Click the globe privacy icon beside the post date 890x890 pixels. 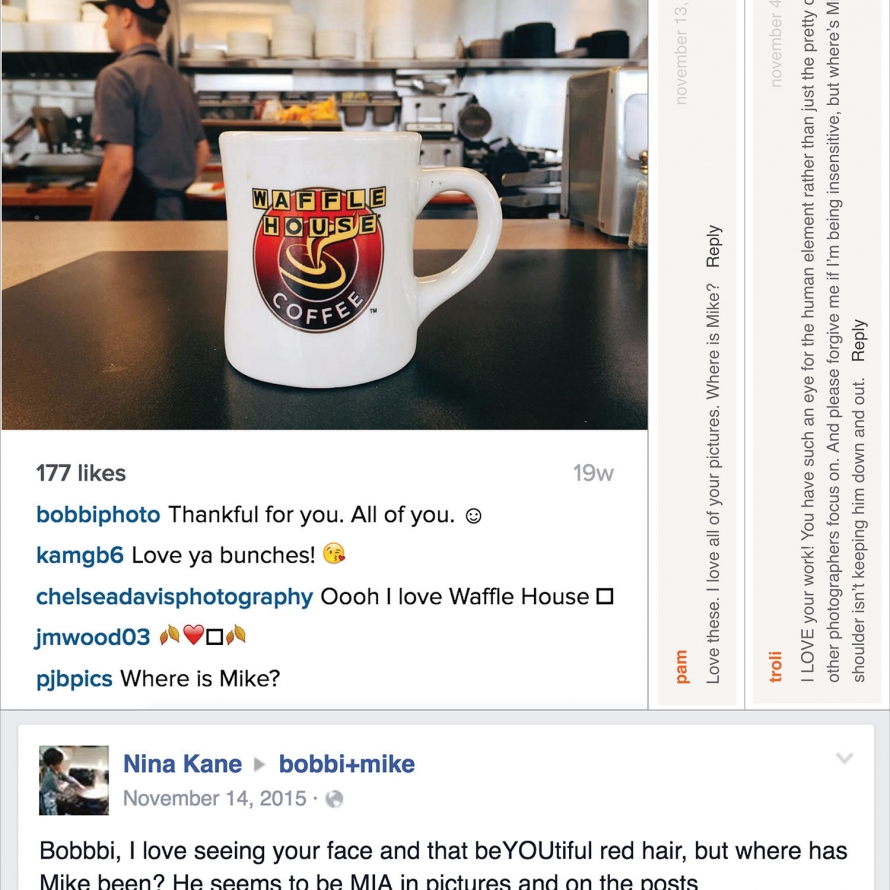pyautogui.click(x=334, y=799)
